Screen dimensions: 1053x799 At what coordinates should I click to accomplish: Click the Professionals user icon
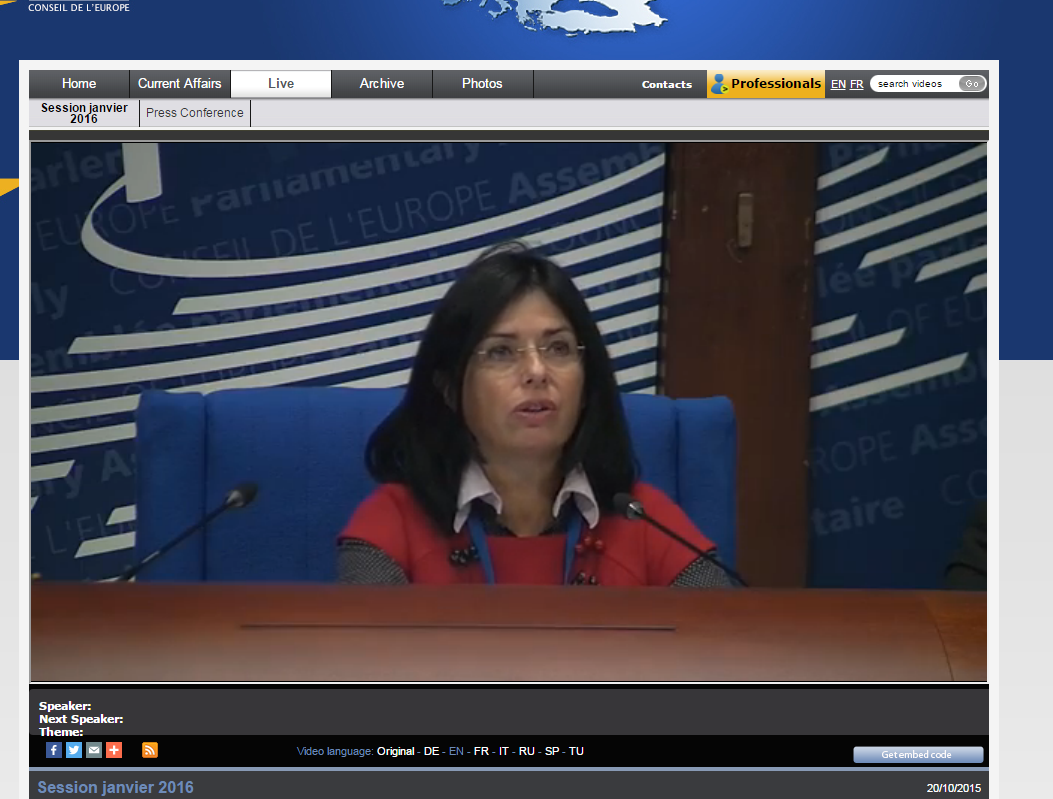click(718, 85)
